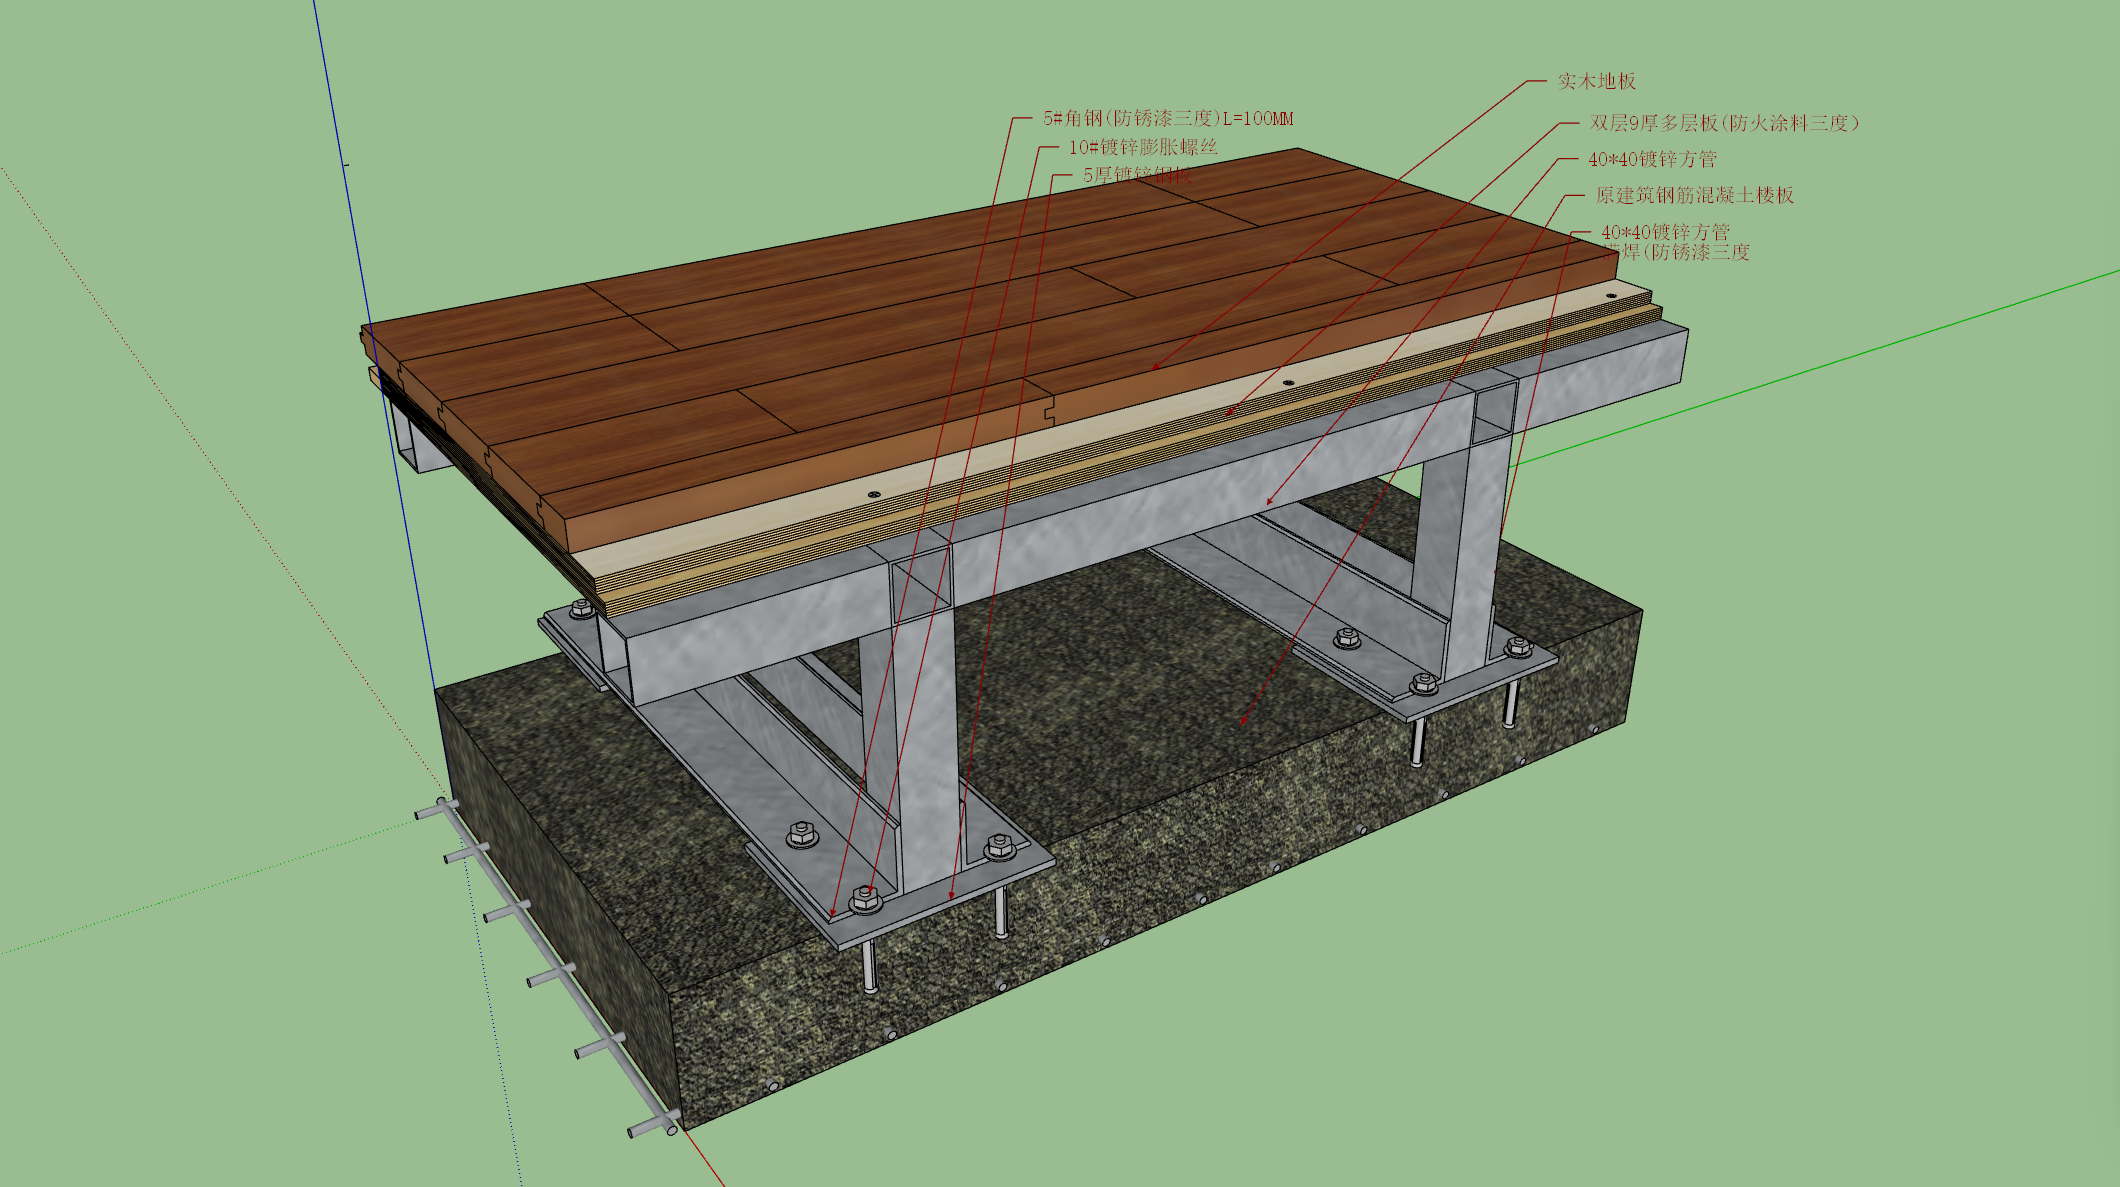Viewport: 2120px width, 1187px height.
Task: Select the 实木地板 annotation label
Action: [1596, 81]
